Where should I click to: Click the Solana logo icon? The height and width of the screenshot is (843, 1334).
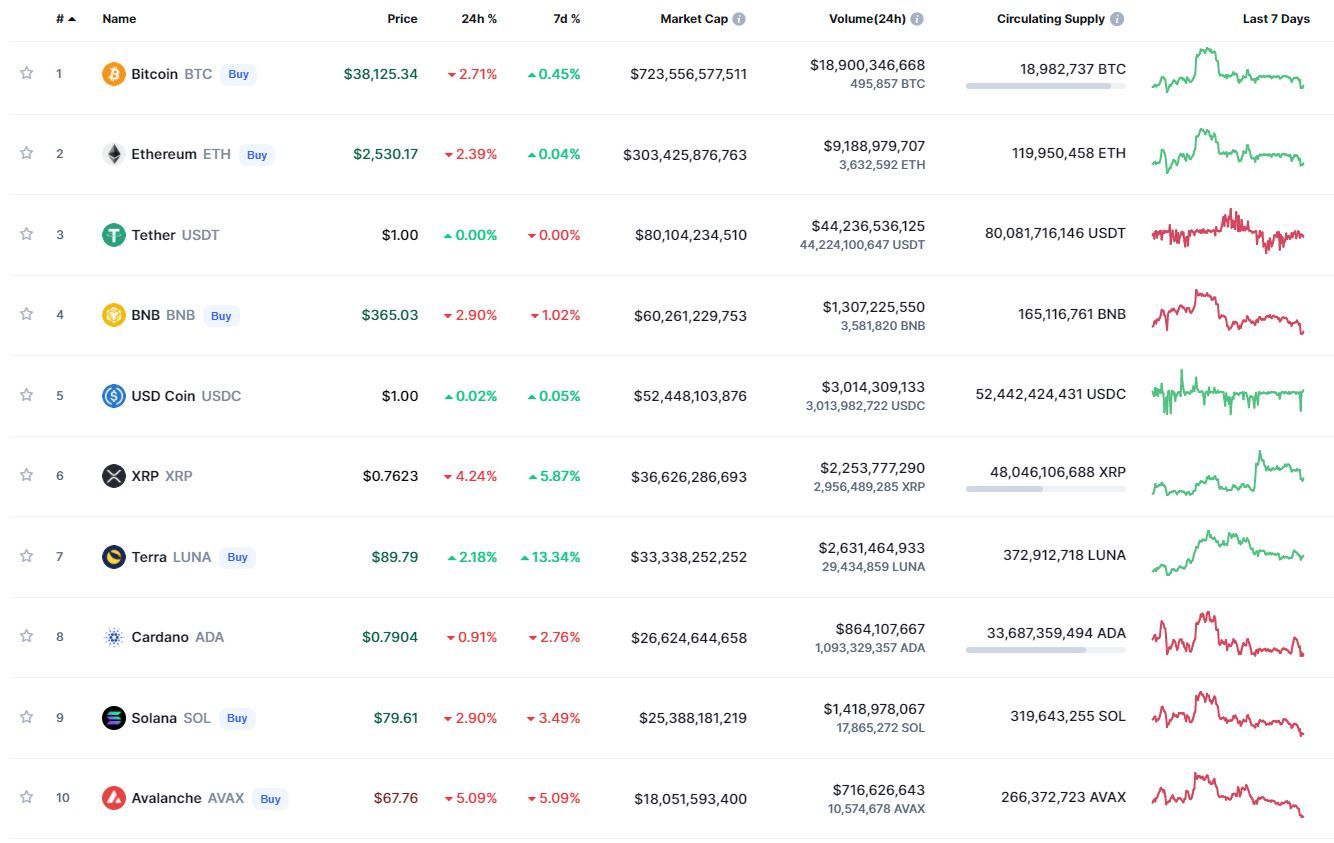click(x=114, y=718)
